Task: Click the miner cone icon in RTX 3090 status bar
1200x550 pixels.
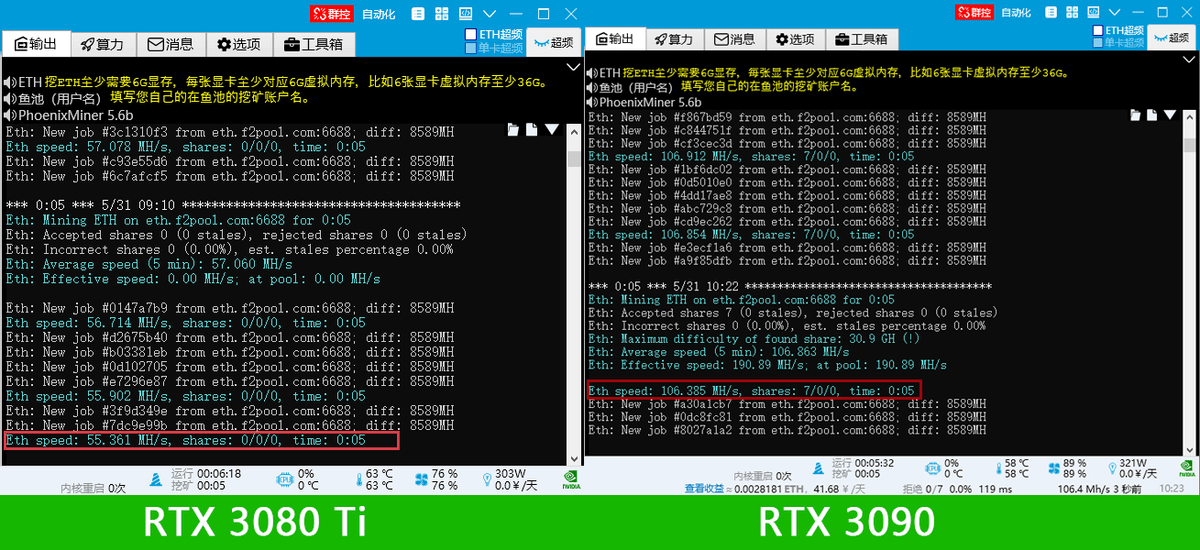Action: click(x=818, y=467)
